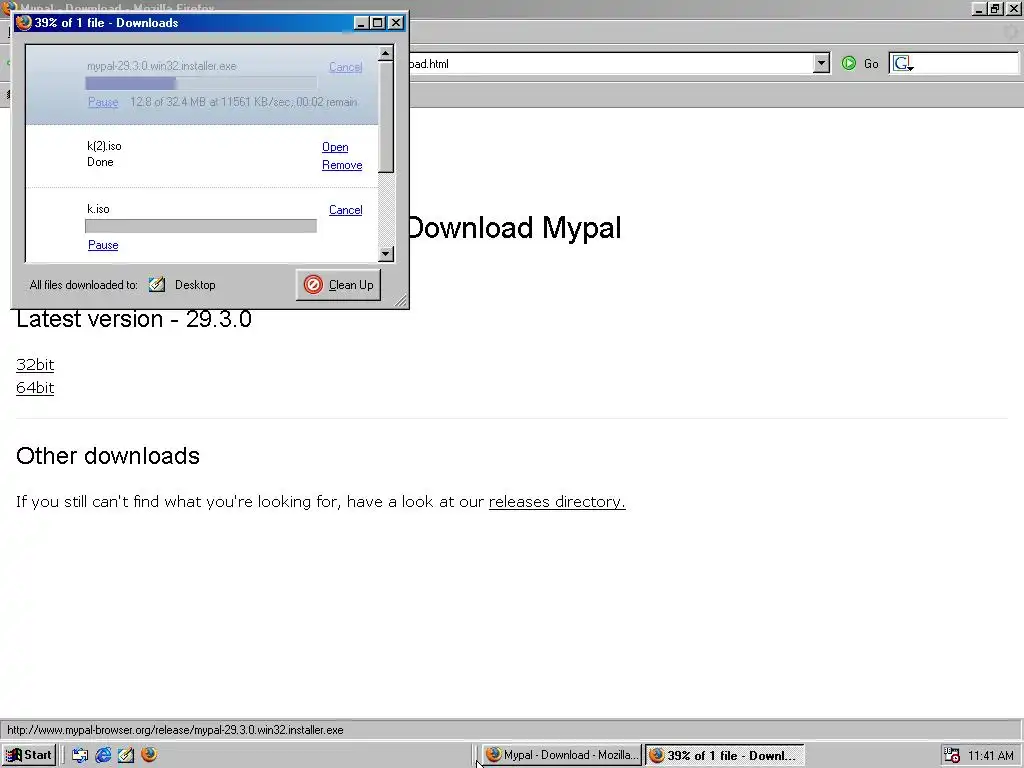Click the mypal installer progress bar
This screenshot has width=1024, height=768.
pos(201,84)
